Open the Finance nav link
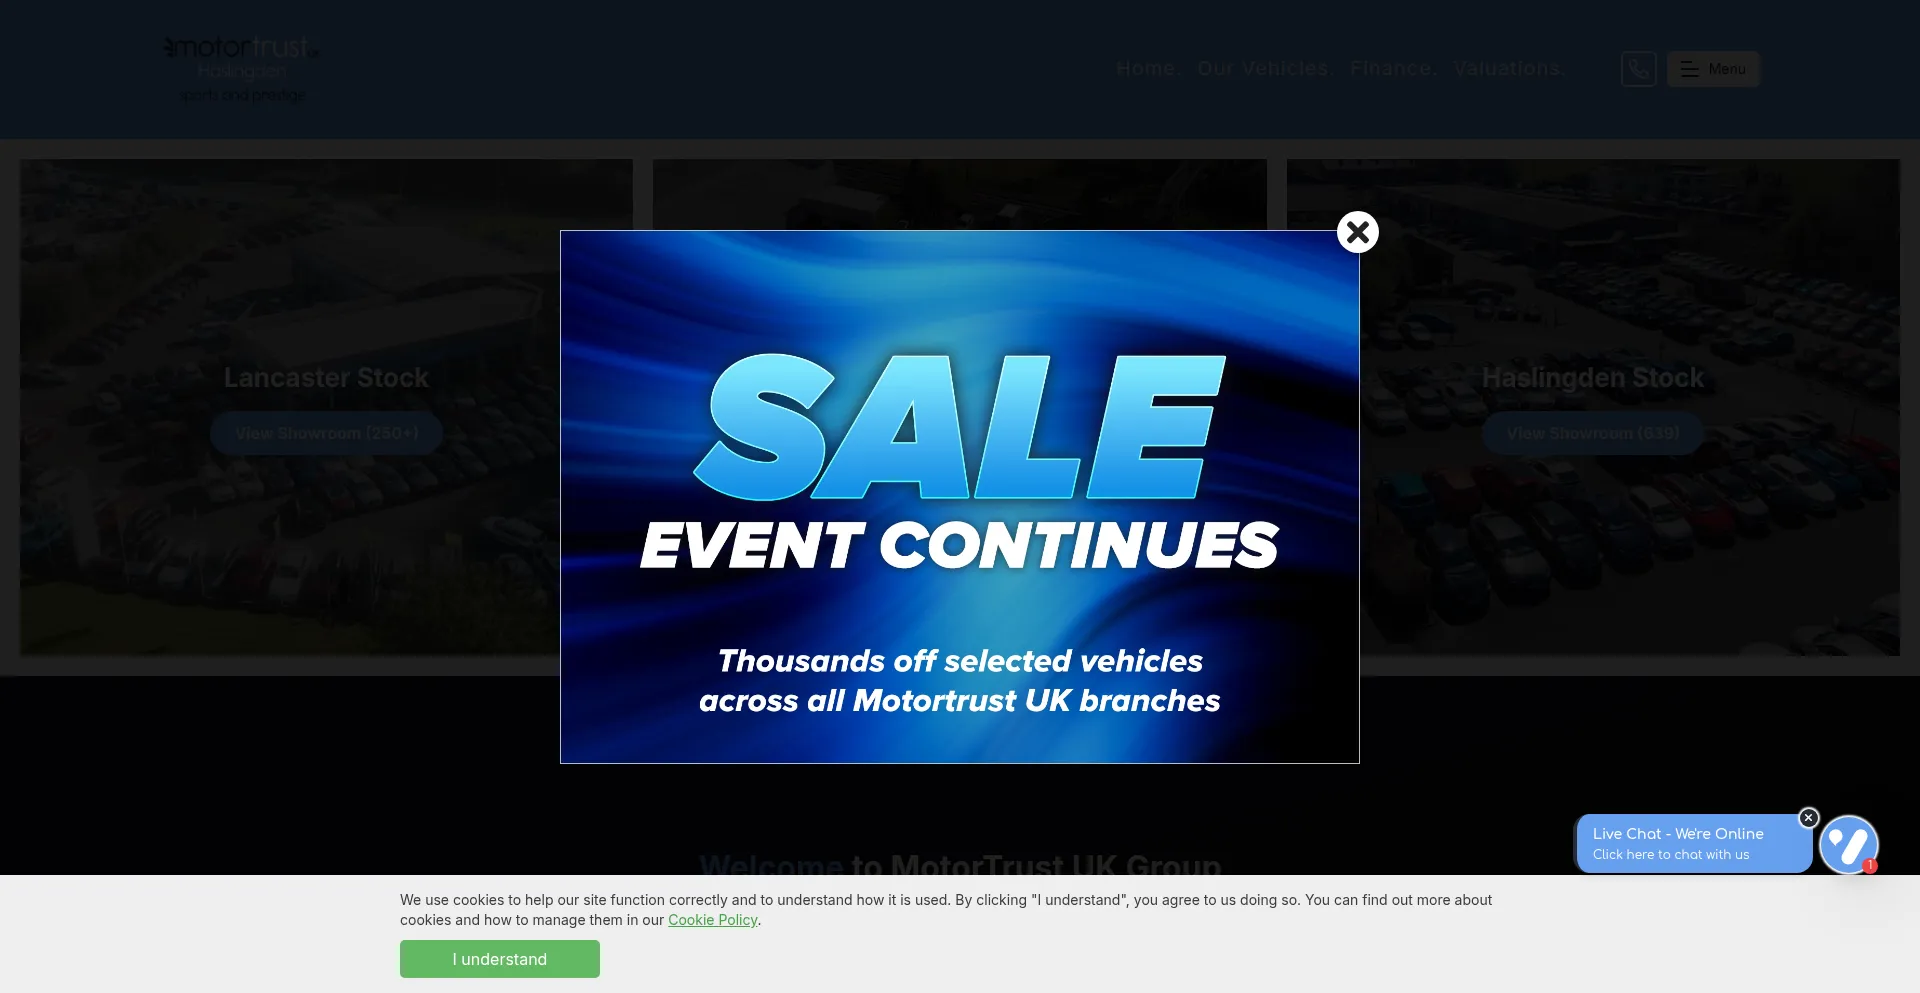 [1394, 69]
